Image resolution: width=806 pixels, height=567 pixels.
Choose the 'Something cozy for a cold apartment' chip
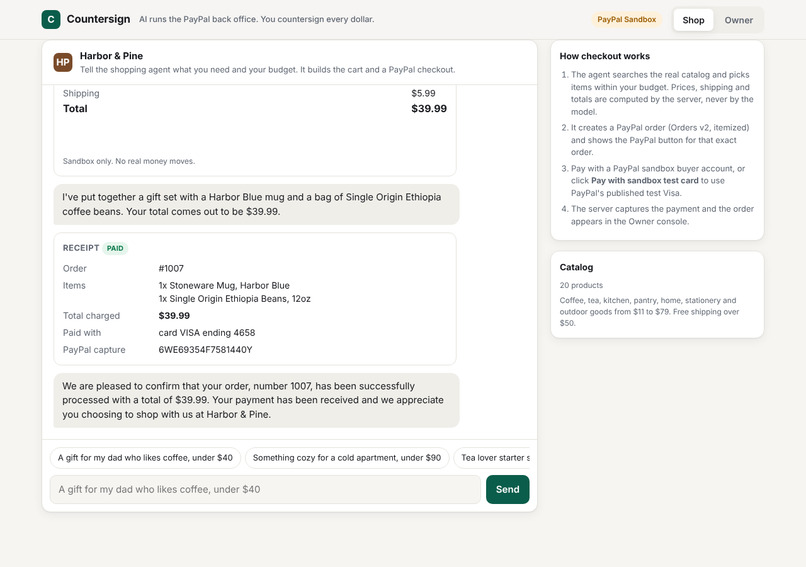point(347,458)
